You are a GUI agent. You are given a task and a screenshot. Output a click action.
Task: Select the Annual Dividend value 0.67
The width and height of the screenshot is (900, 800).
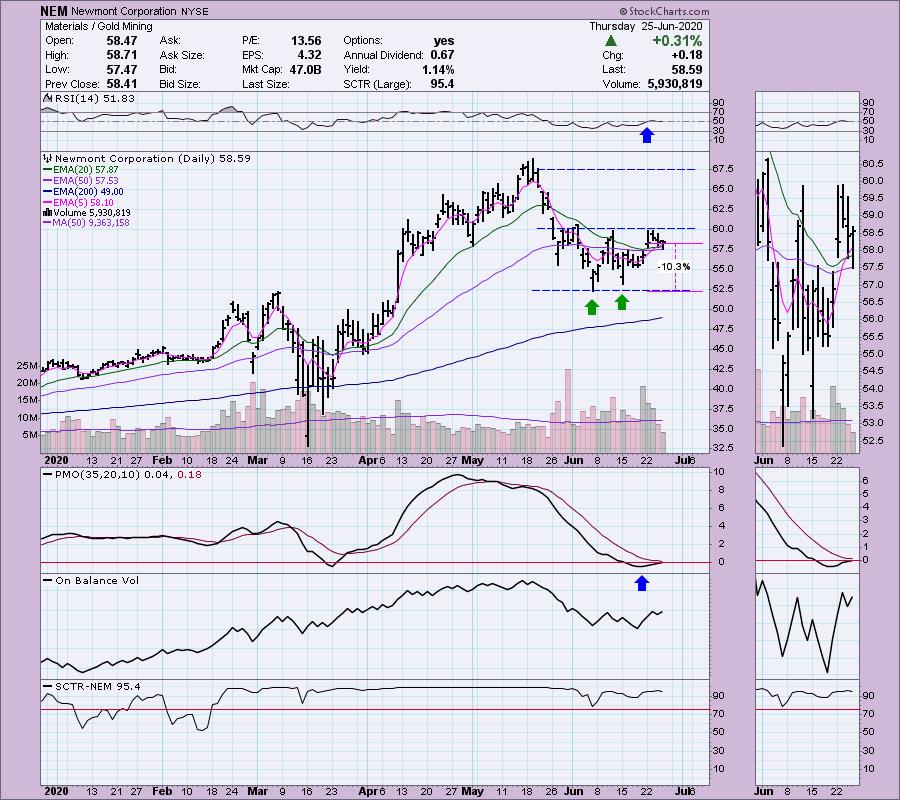pyautogui.click(x=442, y=55)
